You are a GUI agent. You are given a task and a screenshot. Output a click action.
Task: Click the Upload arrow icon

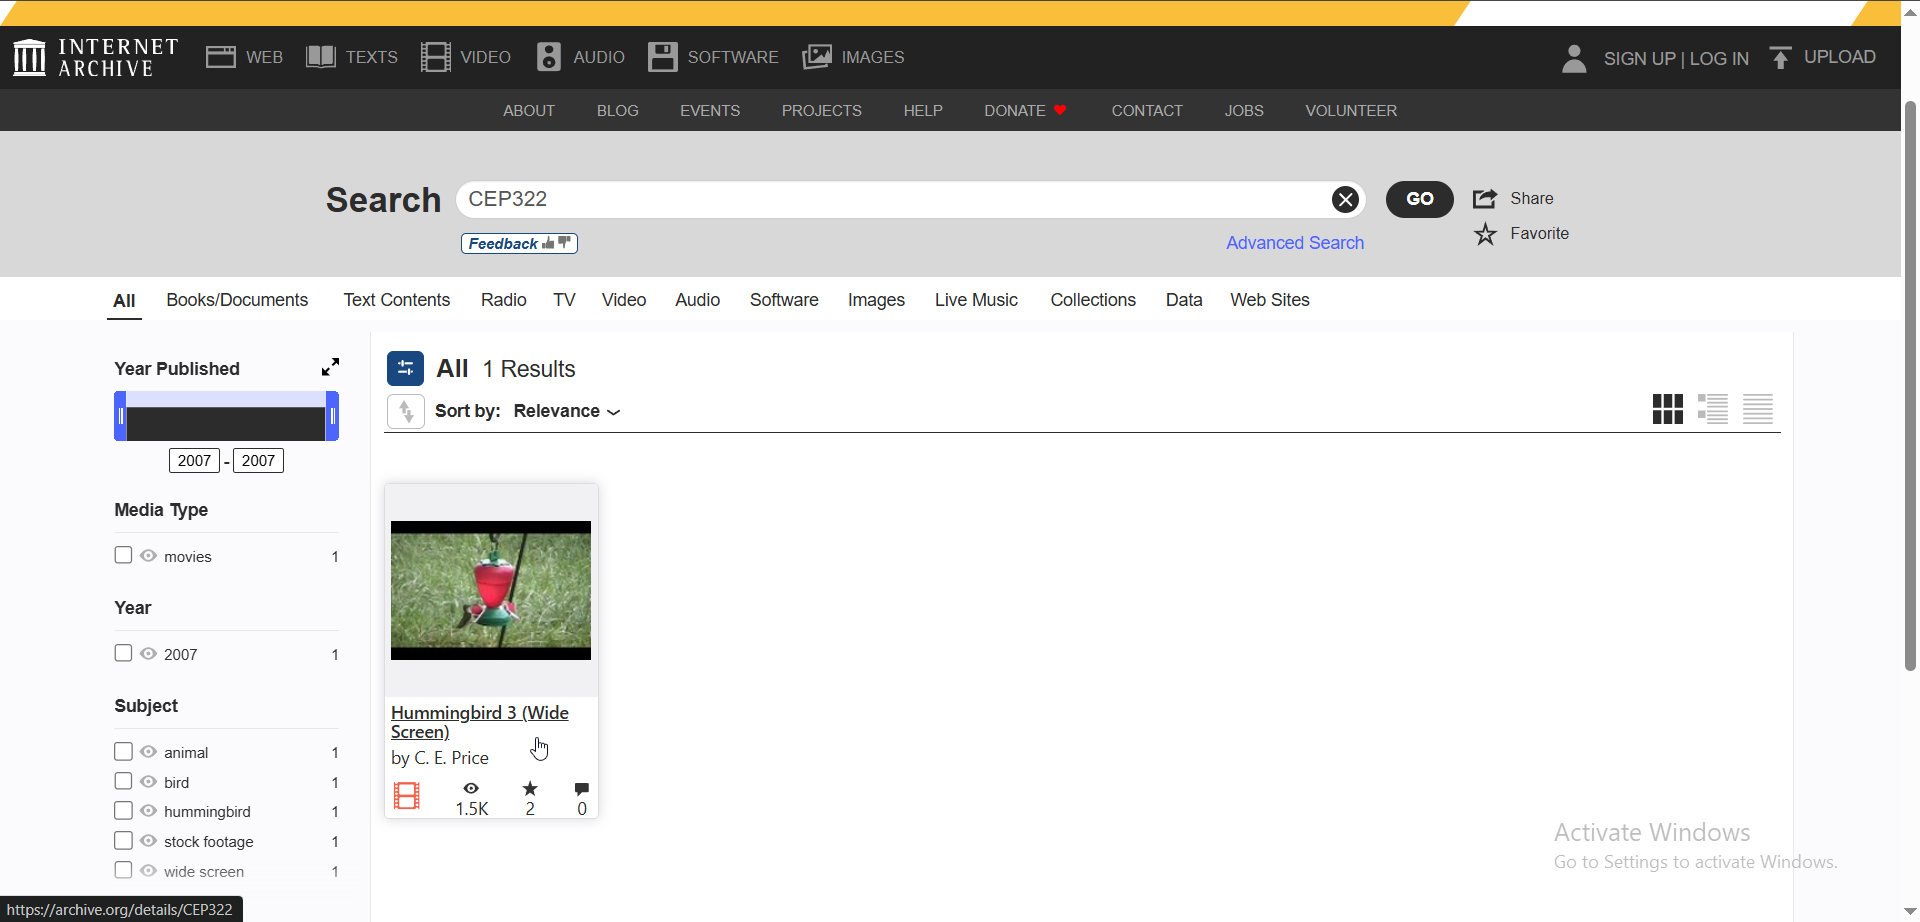click(1780, 58)
